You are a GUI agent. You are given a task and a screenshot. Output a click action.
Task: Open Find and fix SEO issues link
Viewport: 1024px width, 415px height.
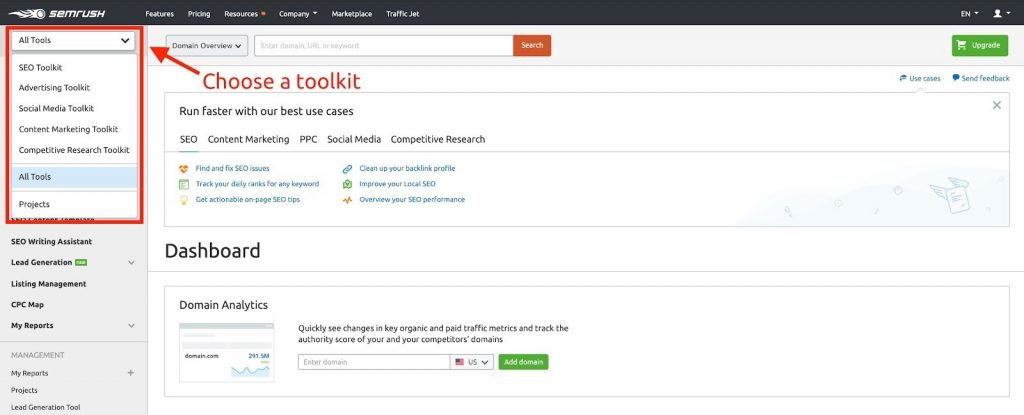pos(232,169)
